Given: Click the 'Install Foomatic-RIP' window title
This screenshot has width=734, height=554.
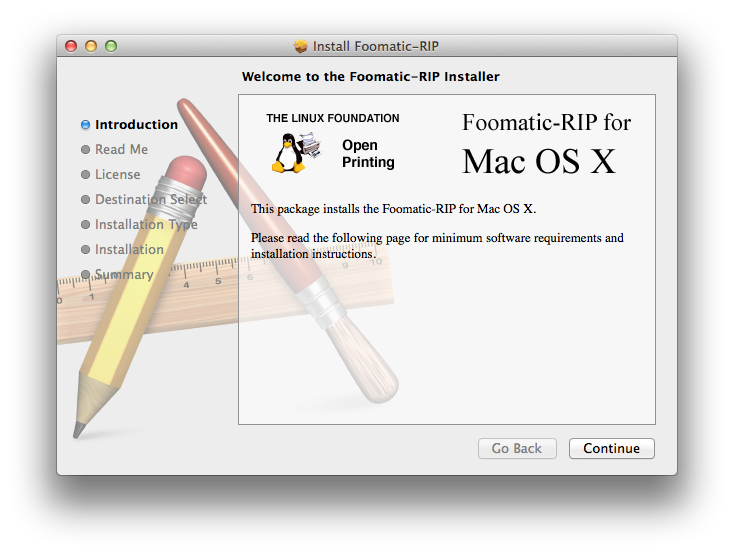Looking at the screenshot, I should point(375,46).
